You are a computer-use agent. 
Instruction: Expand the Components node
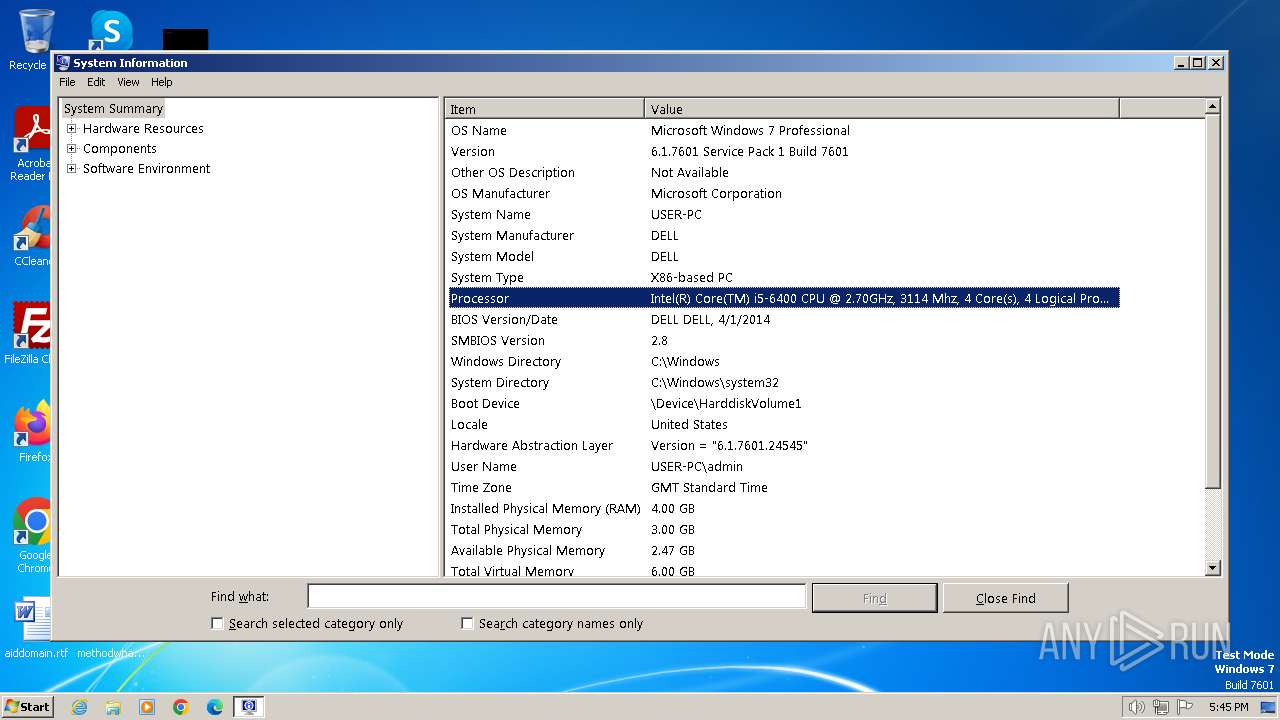click(71, 148)
